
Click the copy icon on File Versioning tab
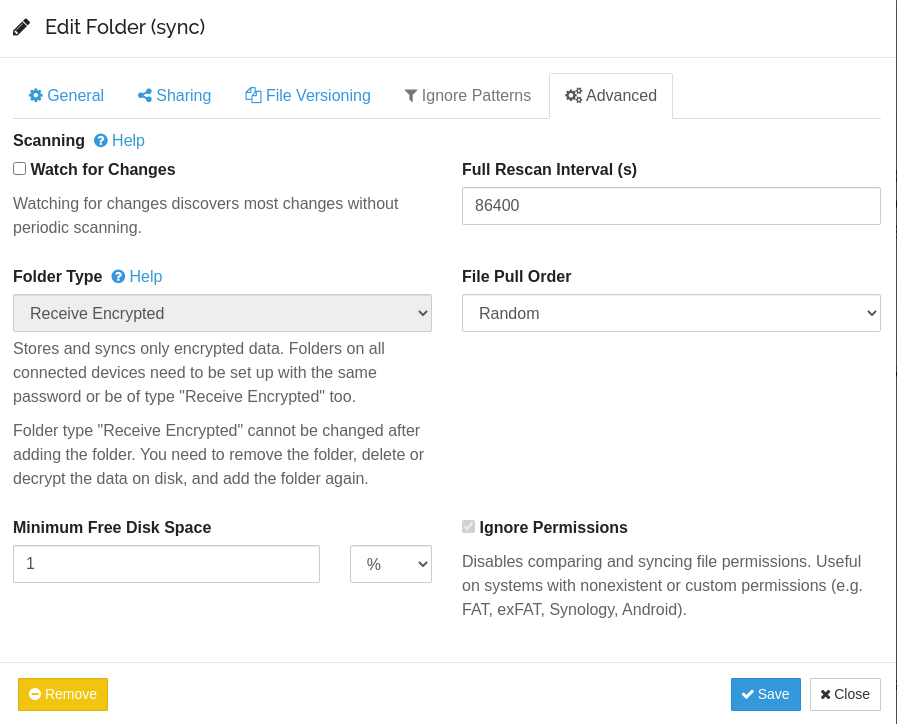253,96
